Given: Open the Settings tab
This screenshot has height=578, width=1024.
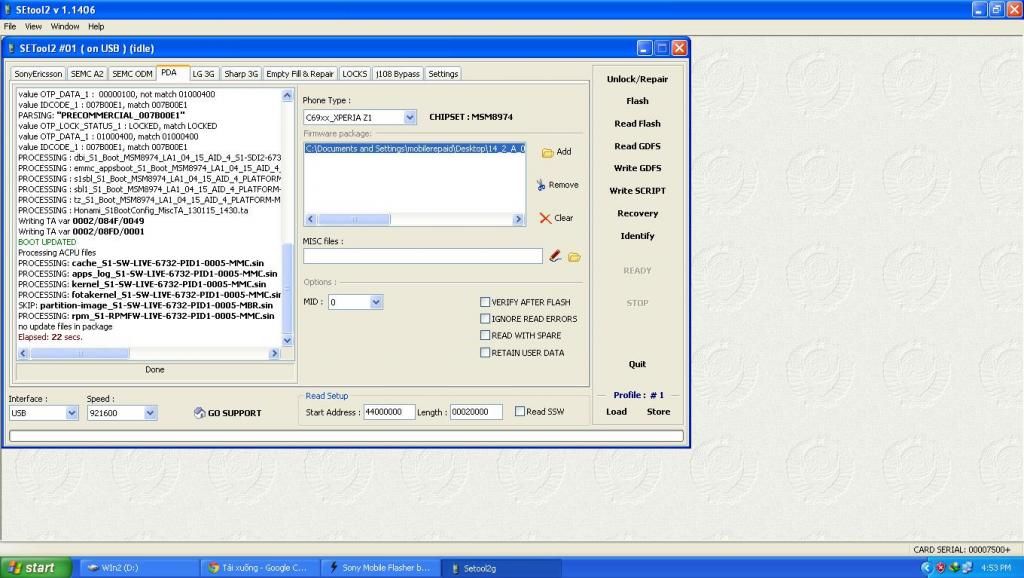Looking at the screenshot, I should tap(443, 74).
